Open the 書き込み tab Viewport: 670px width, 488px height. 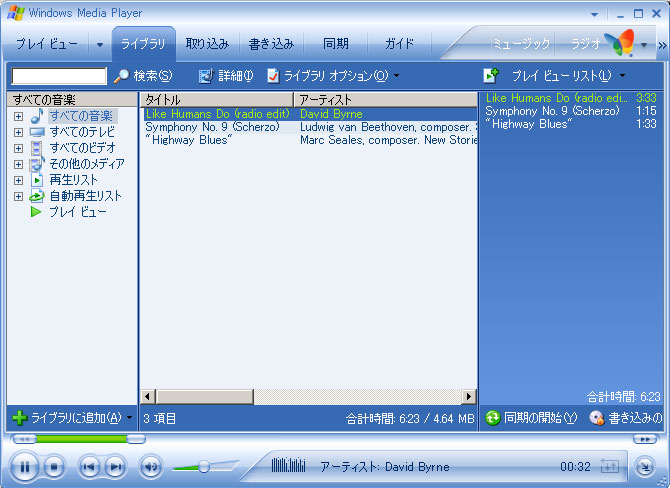[x=271, y=44]
